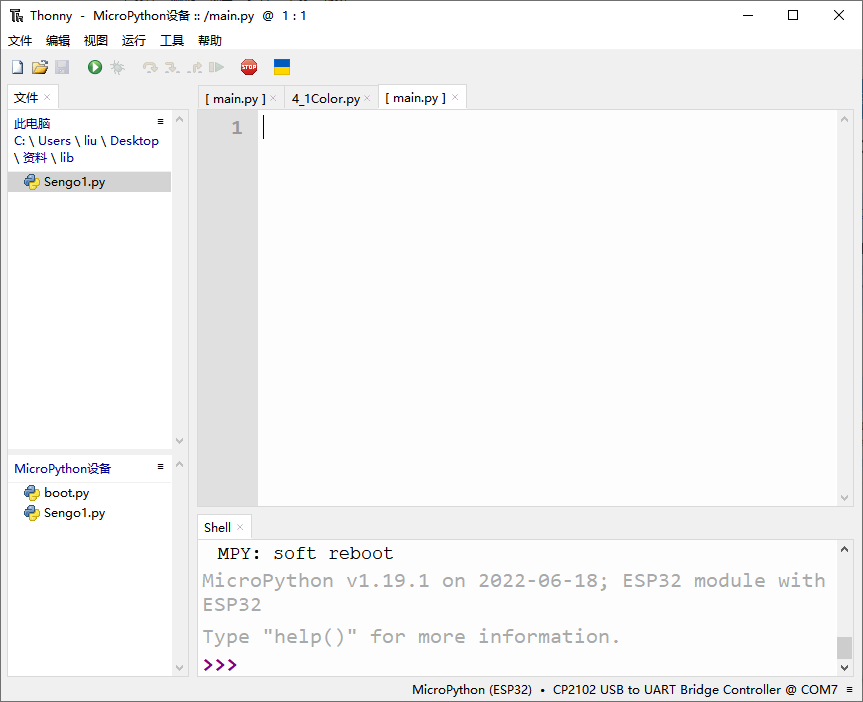Screen dimensions: 863x702
Task: Click the Shell scroll up arrow
Action: click(x=844, y=549)
